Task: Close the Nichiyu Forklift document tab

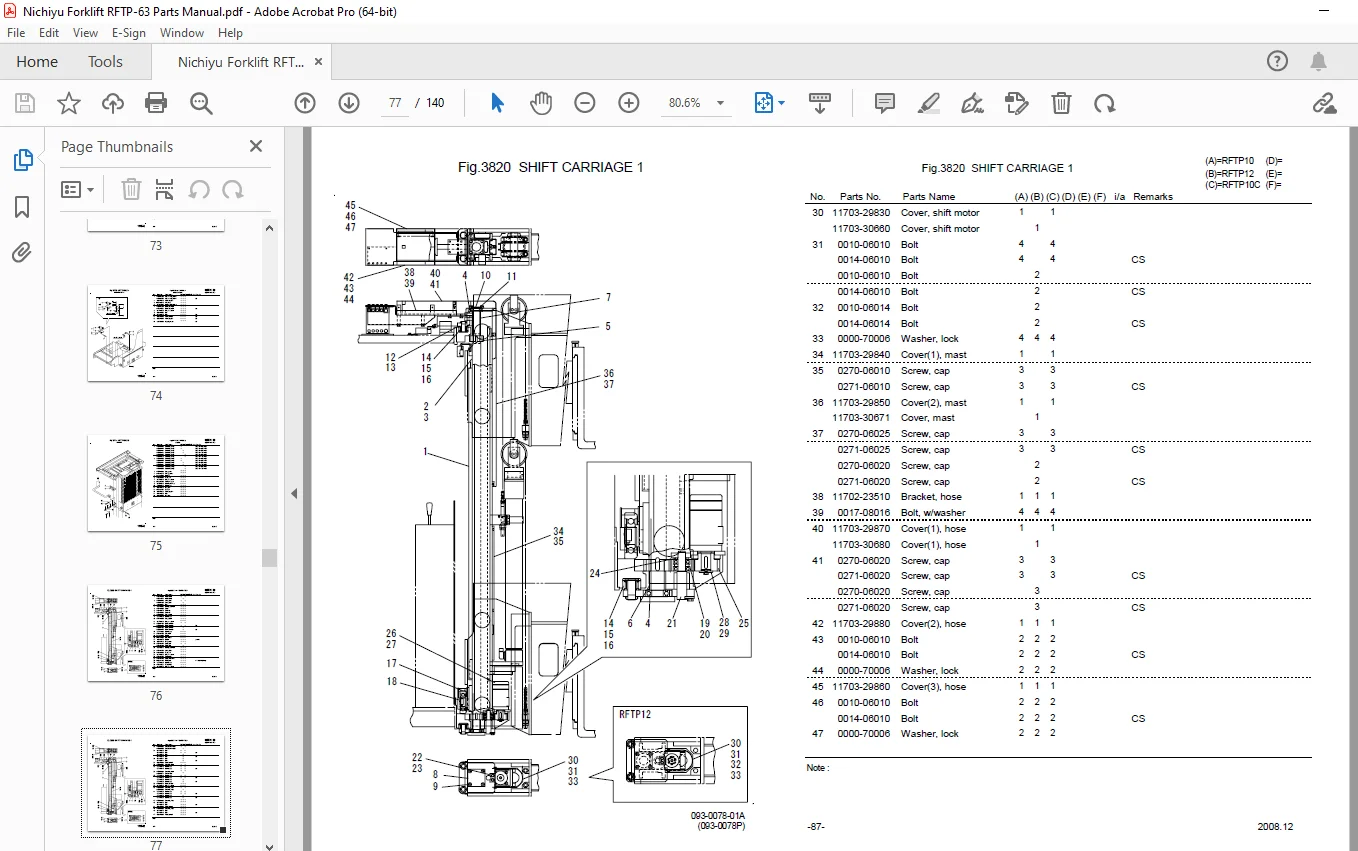Action: [319, 62]
